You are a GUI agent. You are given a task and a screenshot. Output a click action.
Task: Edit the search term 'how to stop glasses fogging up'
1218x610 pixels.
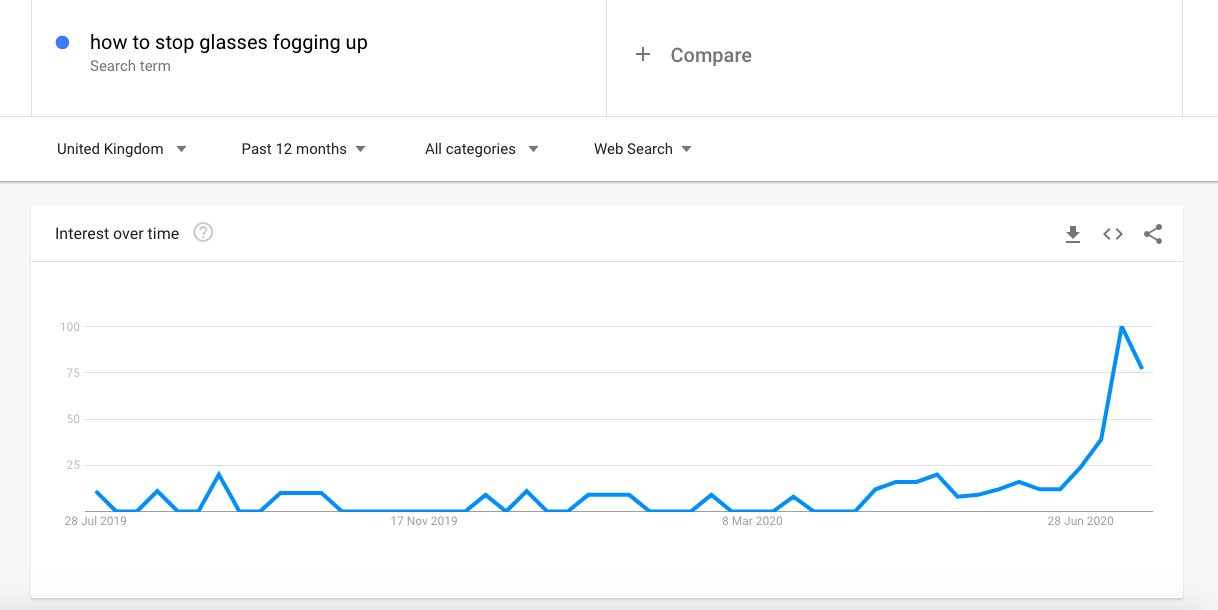(229, 42)
